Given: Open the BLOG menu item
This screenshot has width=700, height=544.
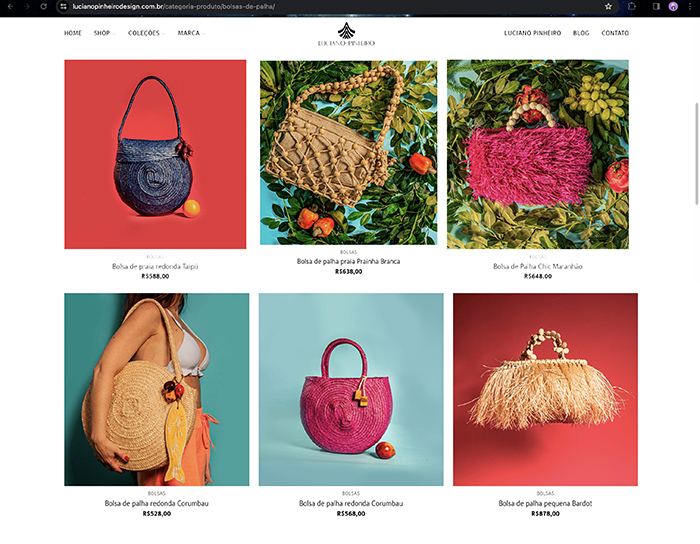Looking at the screenshot, I should pos(581,33).
